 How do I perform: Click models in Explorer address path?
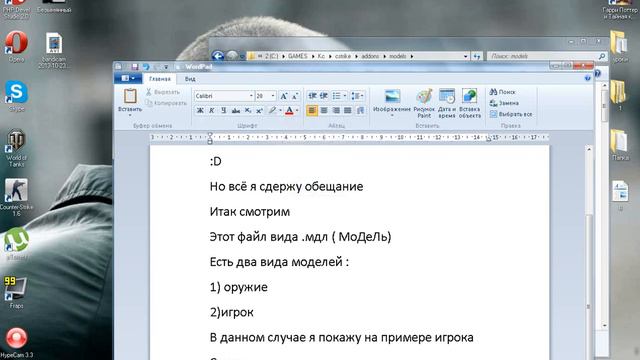(397, 56)
